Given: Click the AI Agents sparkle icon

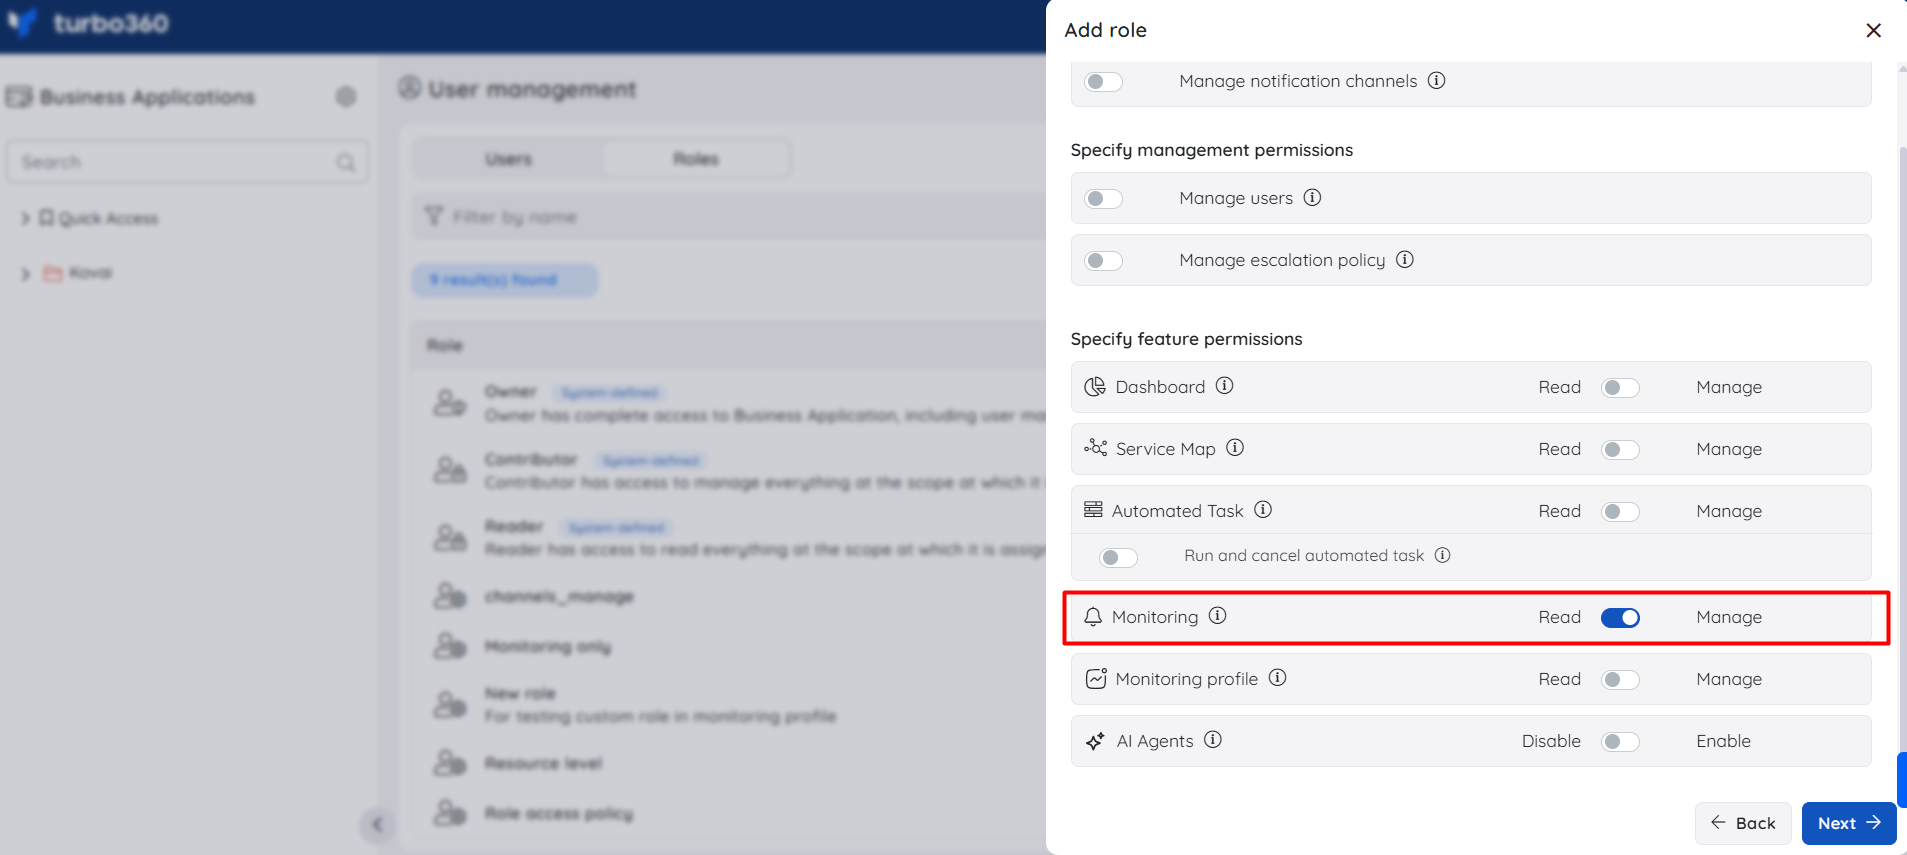Looking at the screenshot, I should (1095, 741).
